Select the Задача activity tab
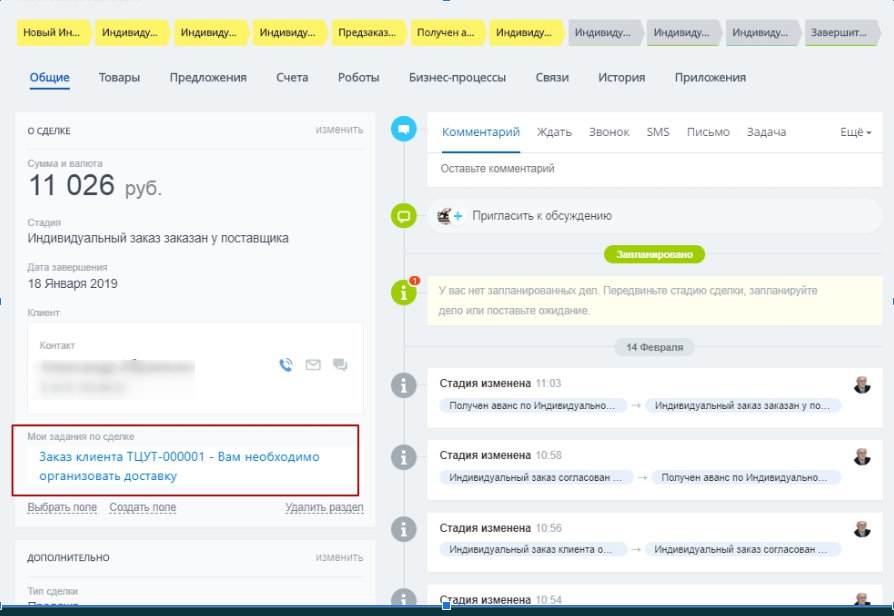 pyautogui.click(x=766, y=132)
